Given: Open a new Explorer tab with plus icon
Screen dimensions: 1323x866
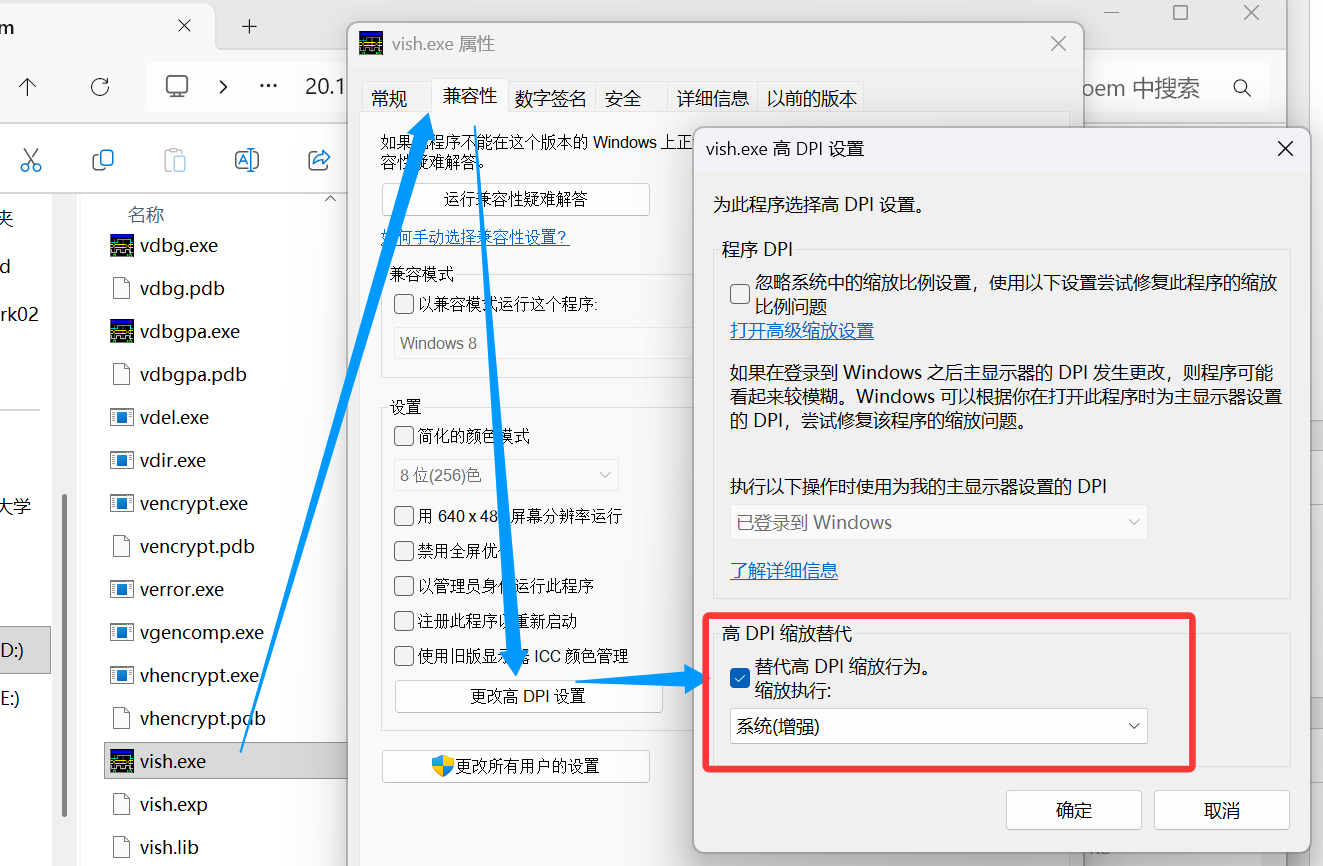Looking at the screenshot, I should click(x=249, y=26).
